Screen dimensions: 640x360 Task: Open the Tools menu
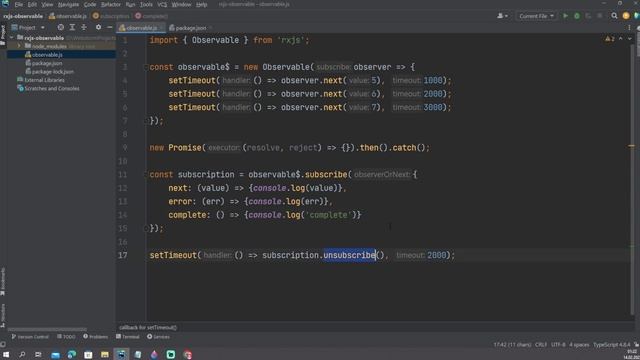[146, 4]
